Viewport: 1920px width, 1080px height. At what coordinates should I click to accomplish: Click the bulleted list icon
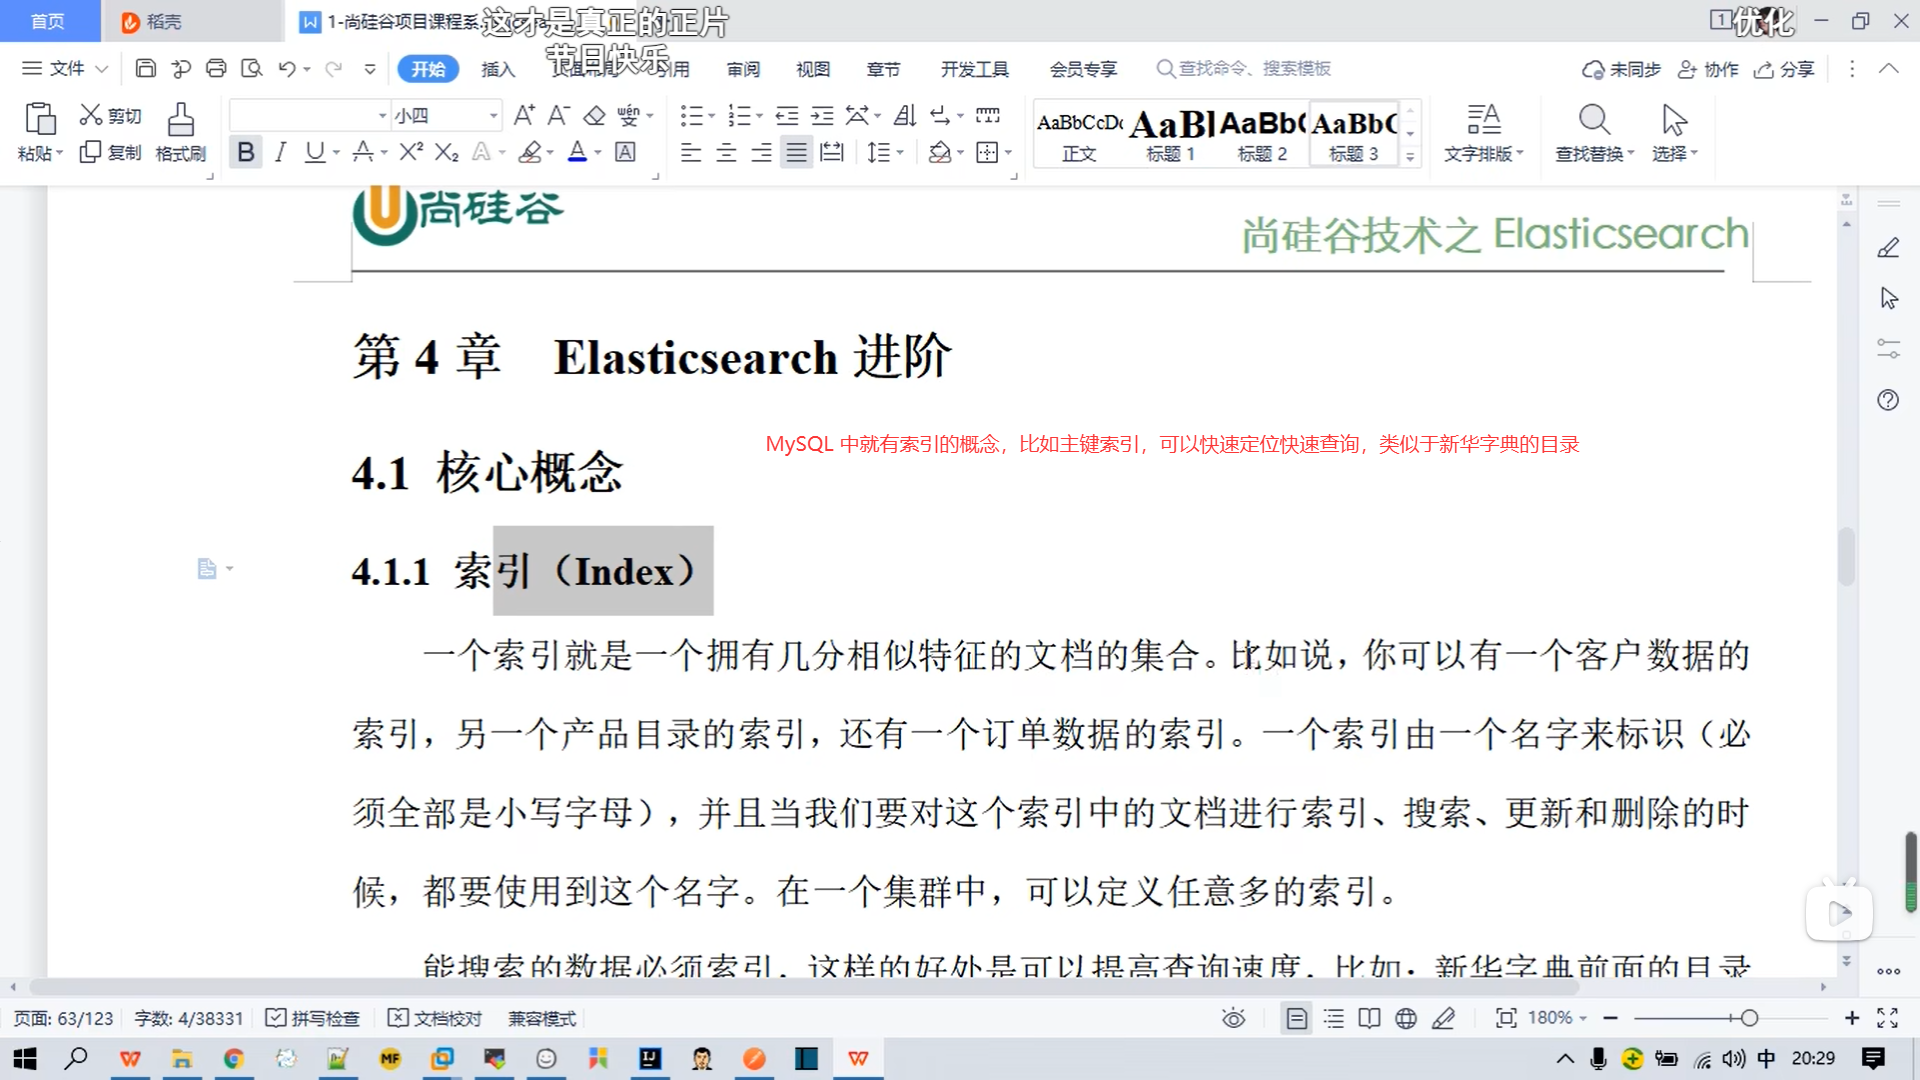[x=691, y=116]
